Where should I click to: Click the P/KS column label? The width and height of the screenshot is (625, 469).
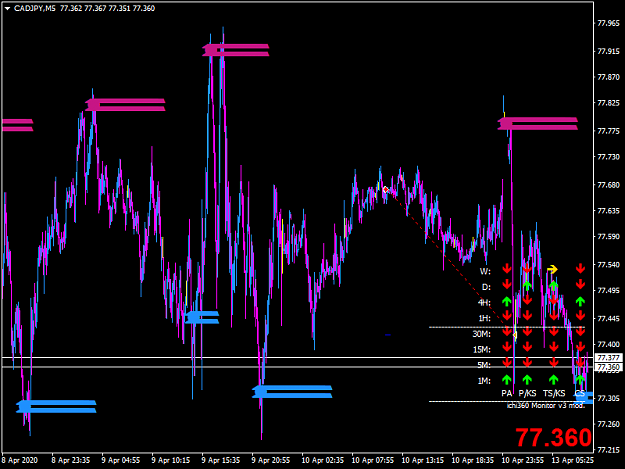(x=527, y=394)
